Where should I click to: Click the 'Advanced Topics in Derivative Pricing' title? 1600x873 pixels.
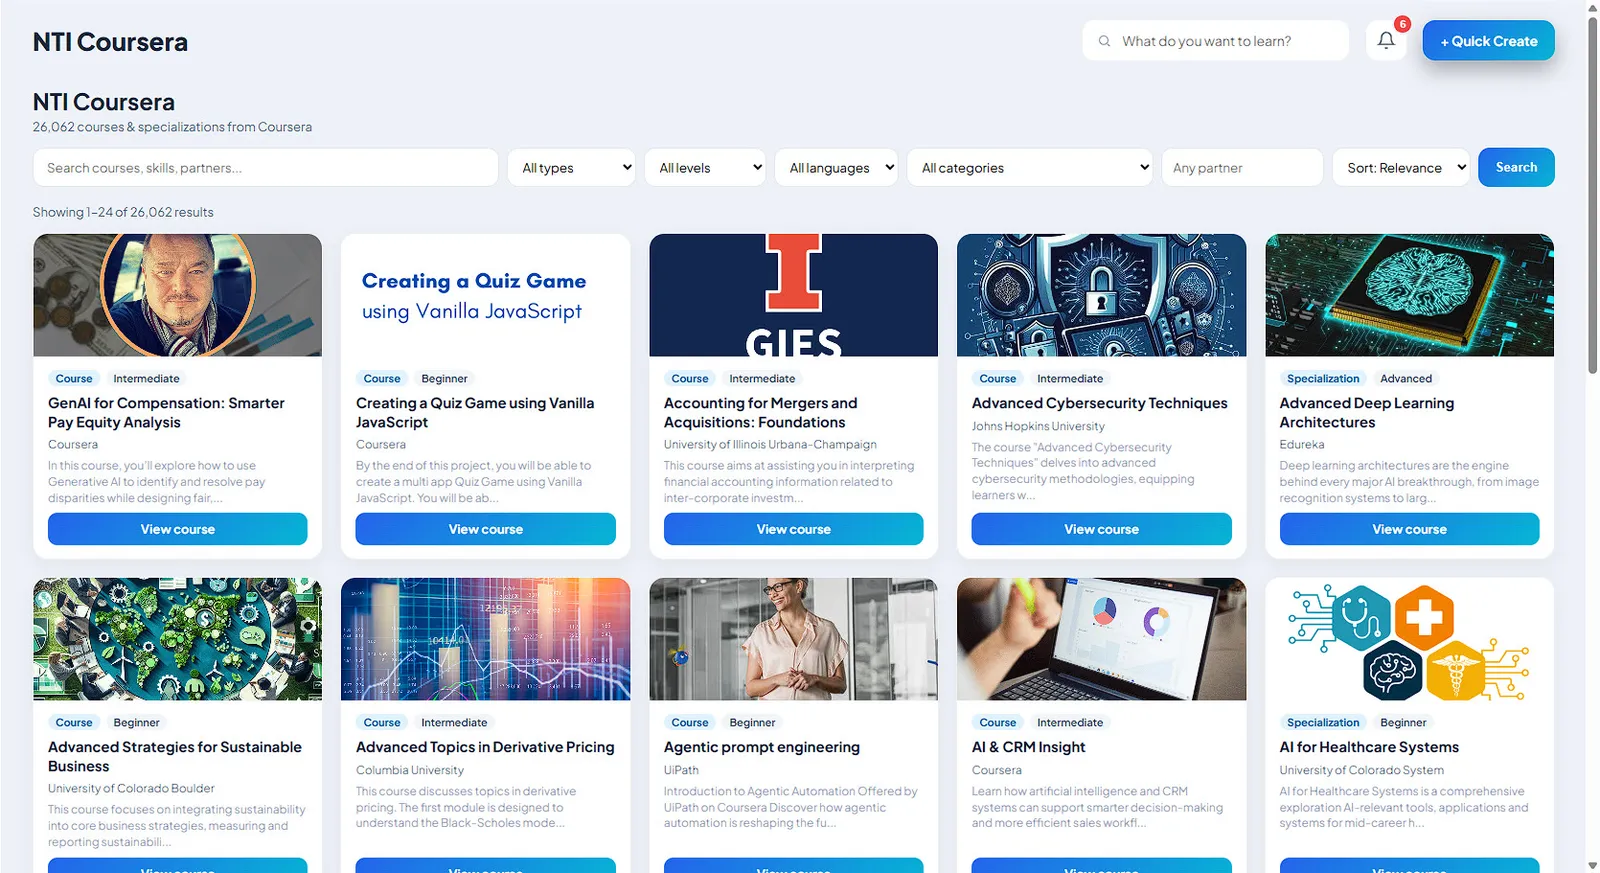(x=485, y=747)
